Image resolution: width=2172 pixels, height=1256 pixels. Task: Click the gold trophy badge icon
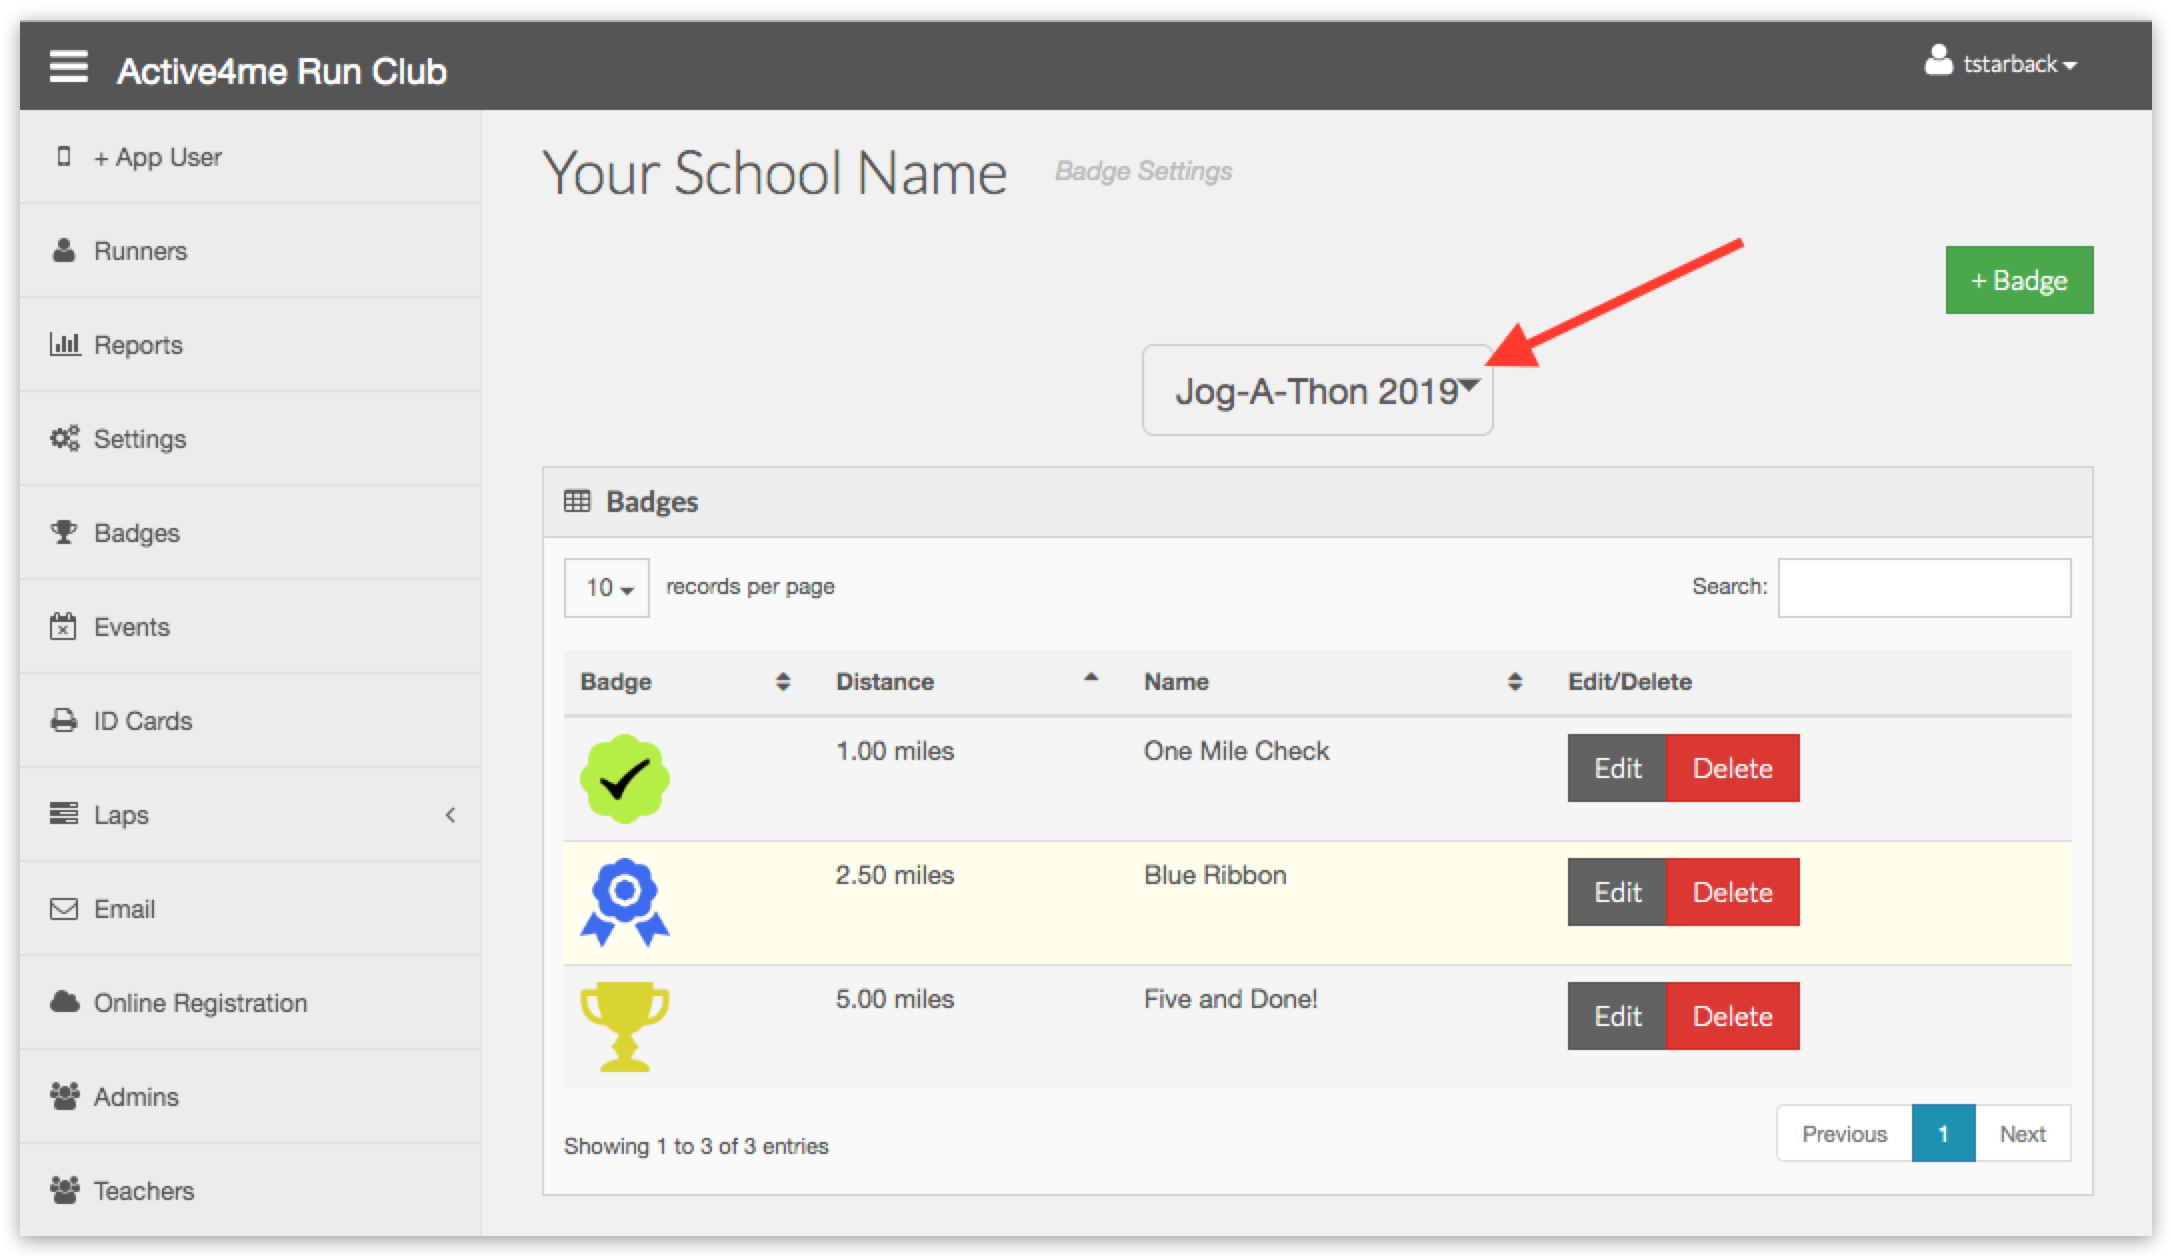point(625,1026)
